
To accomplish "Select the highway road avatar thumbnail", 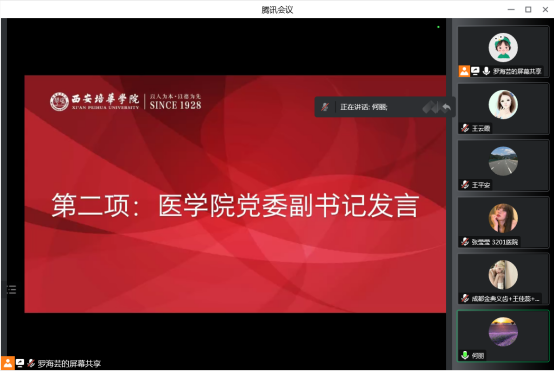I will pos(503,161).
